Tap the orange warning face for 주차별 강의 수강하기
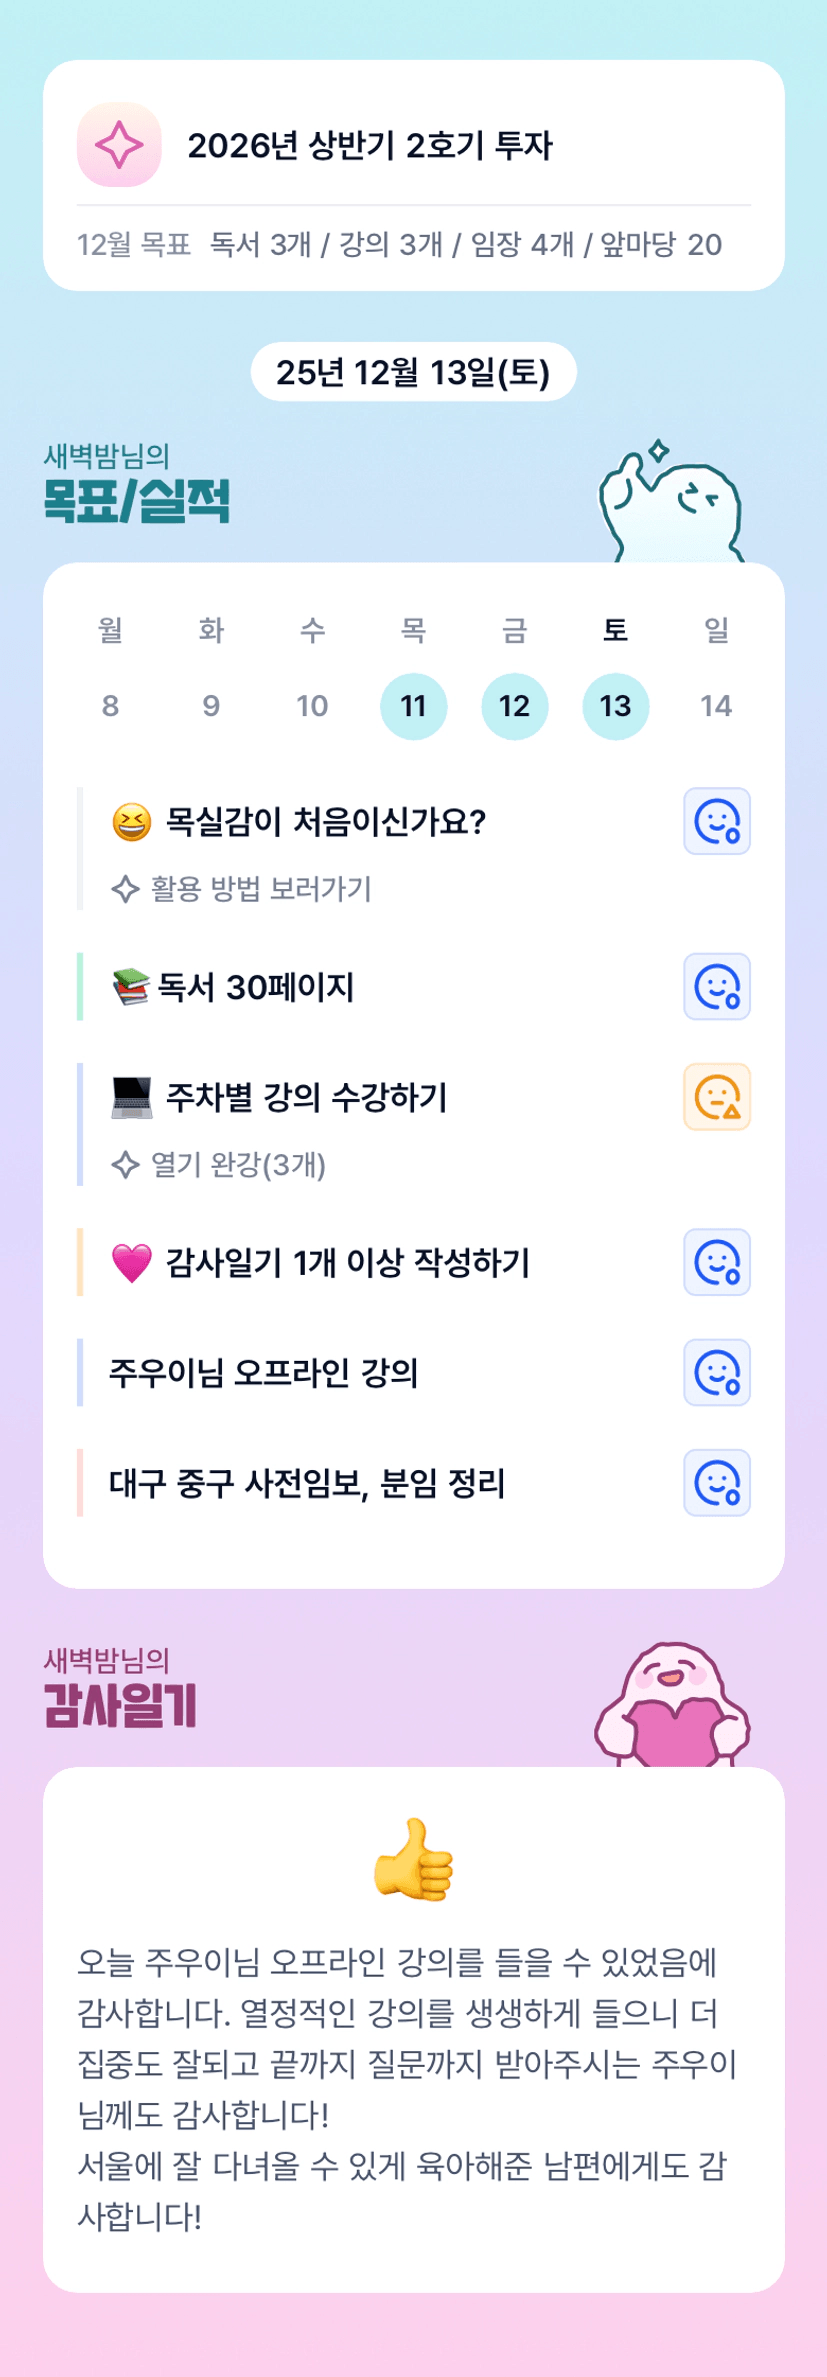This screenshot has height=2377, width=827. (716, 1097)
